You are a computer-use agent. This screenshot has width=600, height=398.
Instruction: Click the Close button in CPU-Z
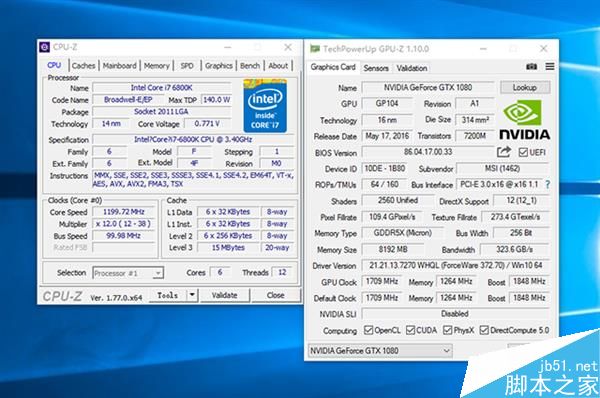tap(276, 295)
